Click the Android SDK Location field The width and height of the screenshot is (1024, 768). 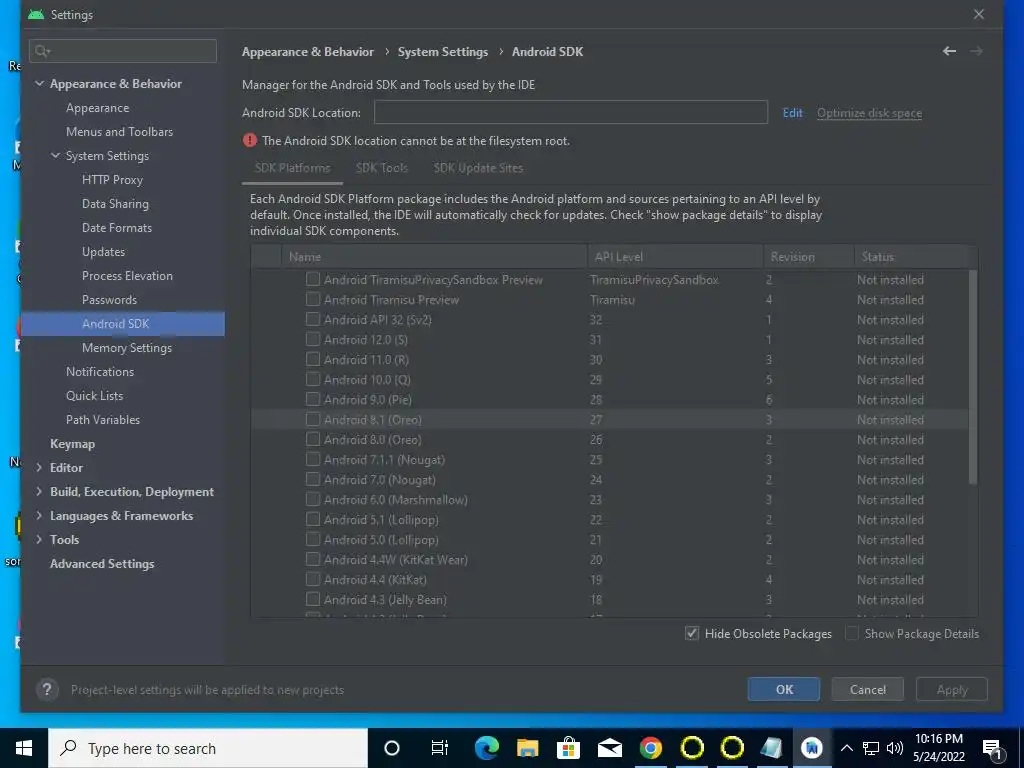(x=570, y=112)
